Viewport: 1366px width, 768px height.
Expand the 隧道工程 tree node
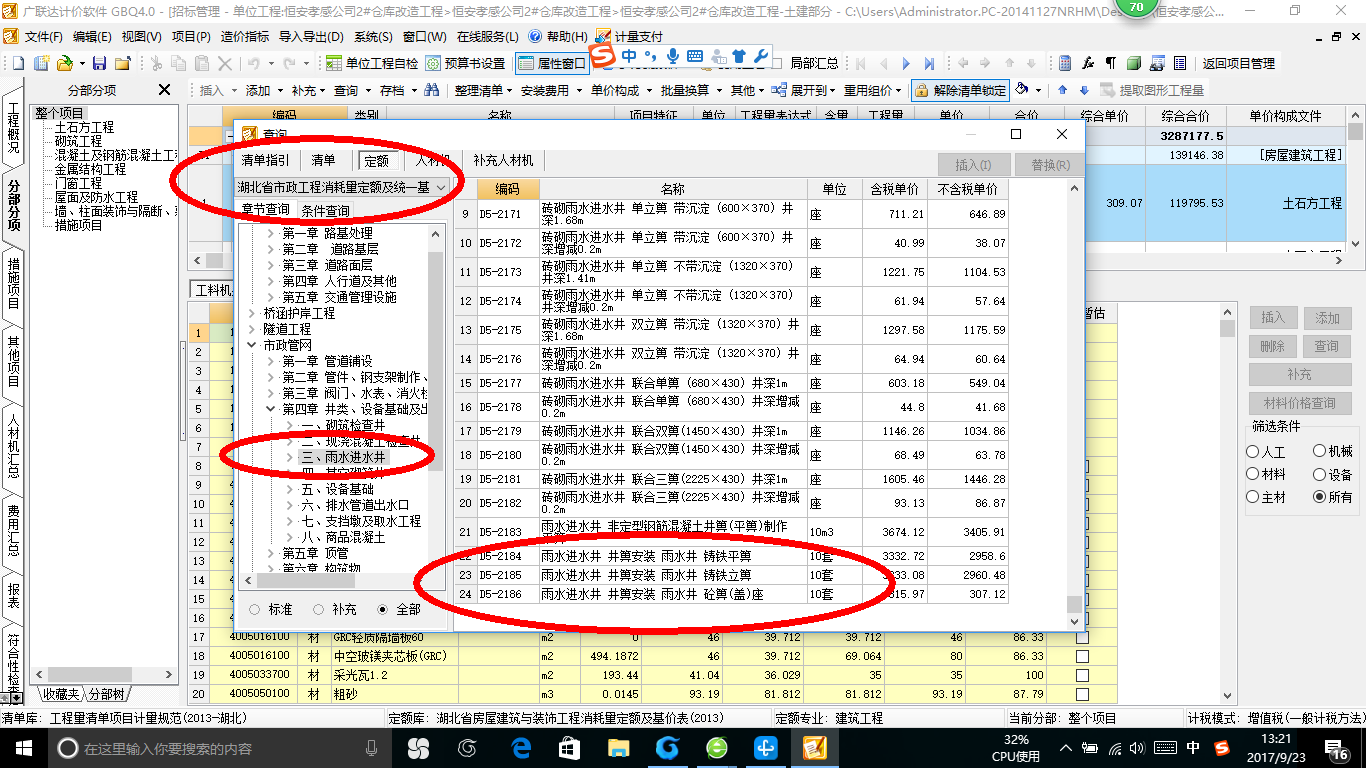click(251, 329)
